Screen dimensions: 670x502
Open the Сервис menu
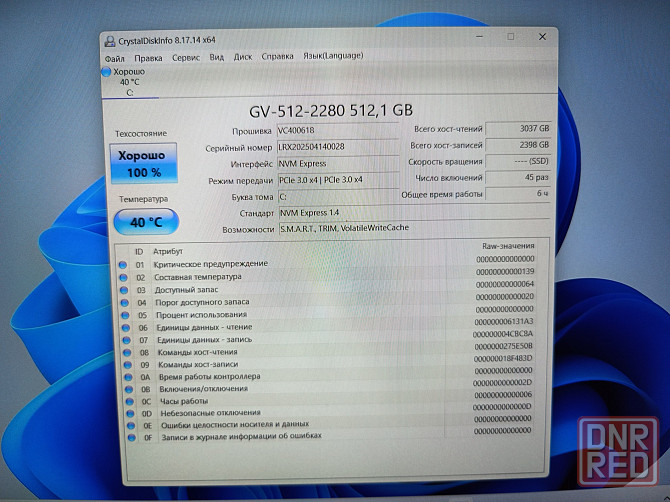point(186,57)
